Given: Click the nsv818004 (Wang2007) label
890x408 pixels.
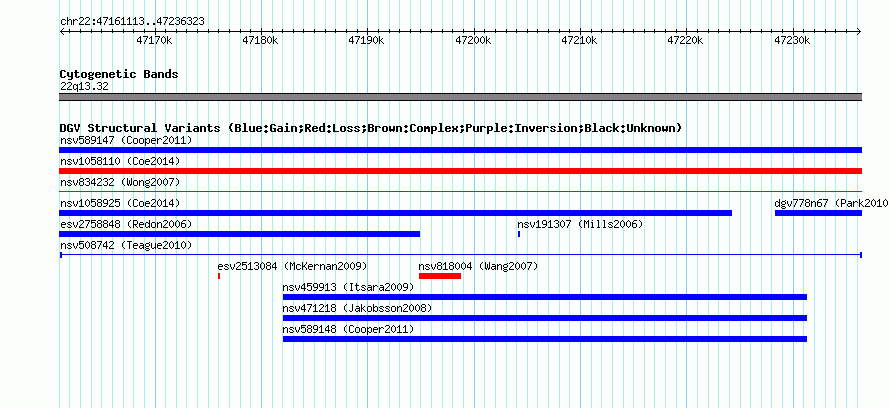Looking at the screenshot, I should pos(478,266).
